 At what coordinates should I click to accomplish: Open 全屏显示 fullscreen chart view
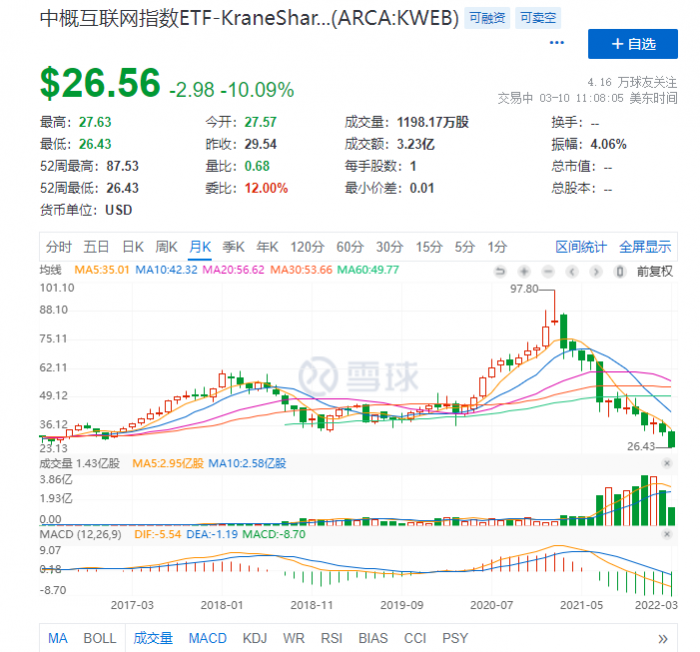pyautogui.click(x=645, y=247)
